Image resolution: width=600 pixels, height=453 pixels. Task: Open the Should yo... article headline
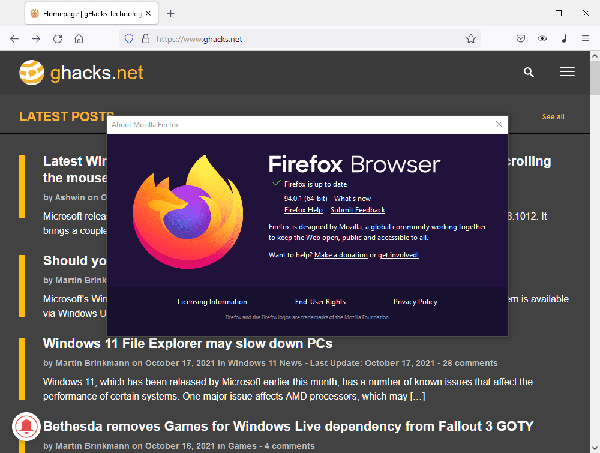75,261
